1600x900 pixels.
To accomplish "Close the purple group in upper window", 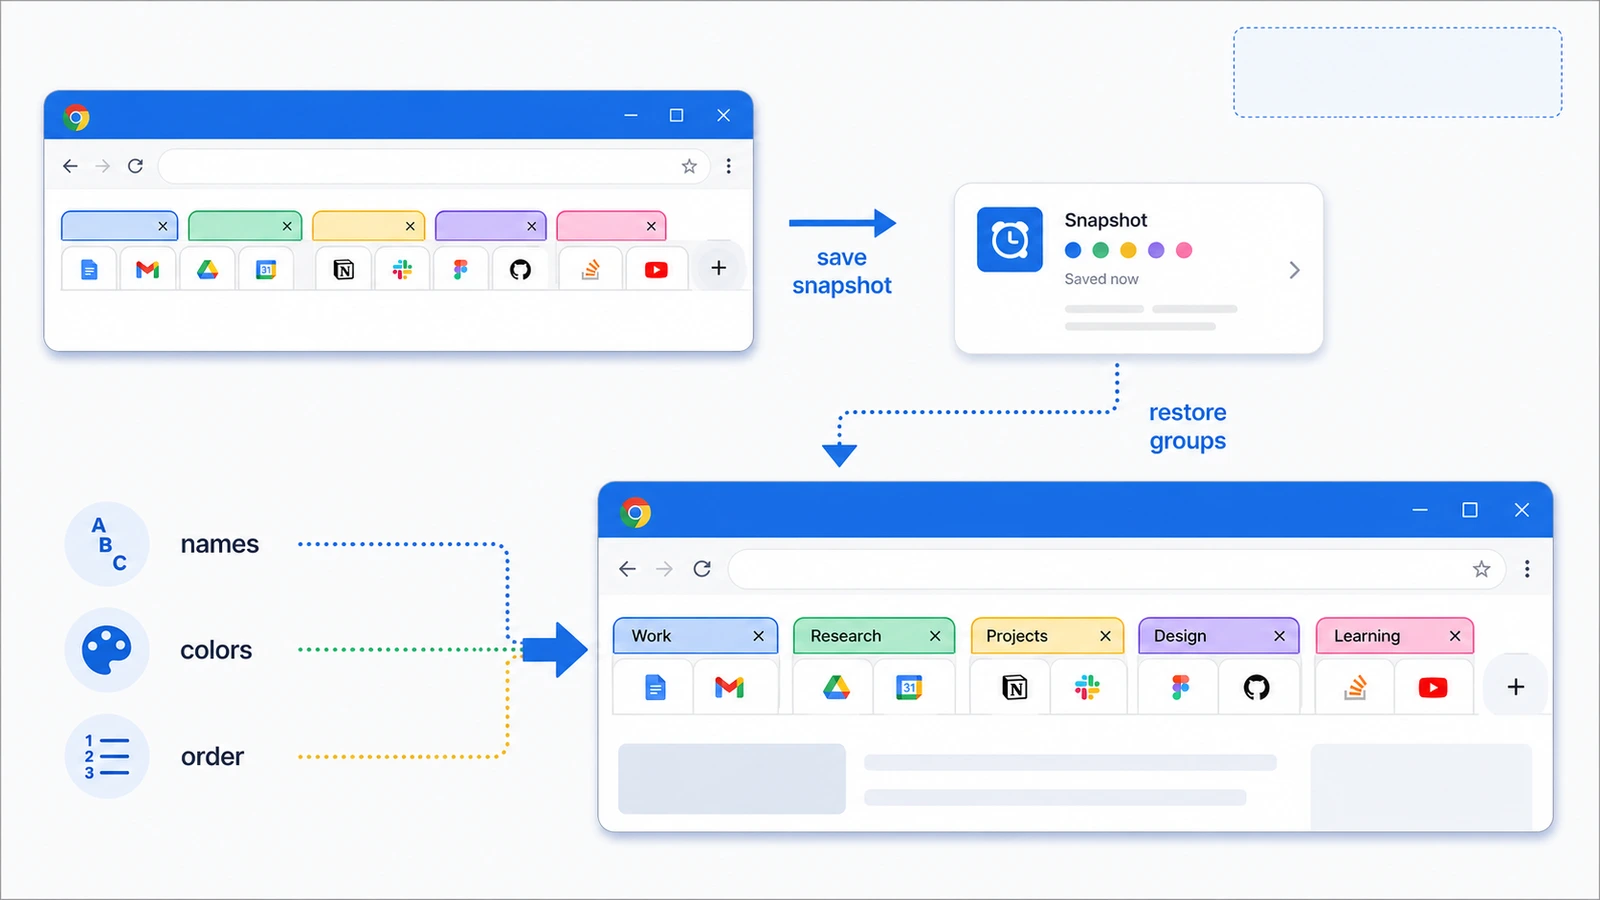I will pos(532,227).
